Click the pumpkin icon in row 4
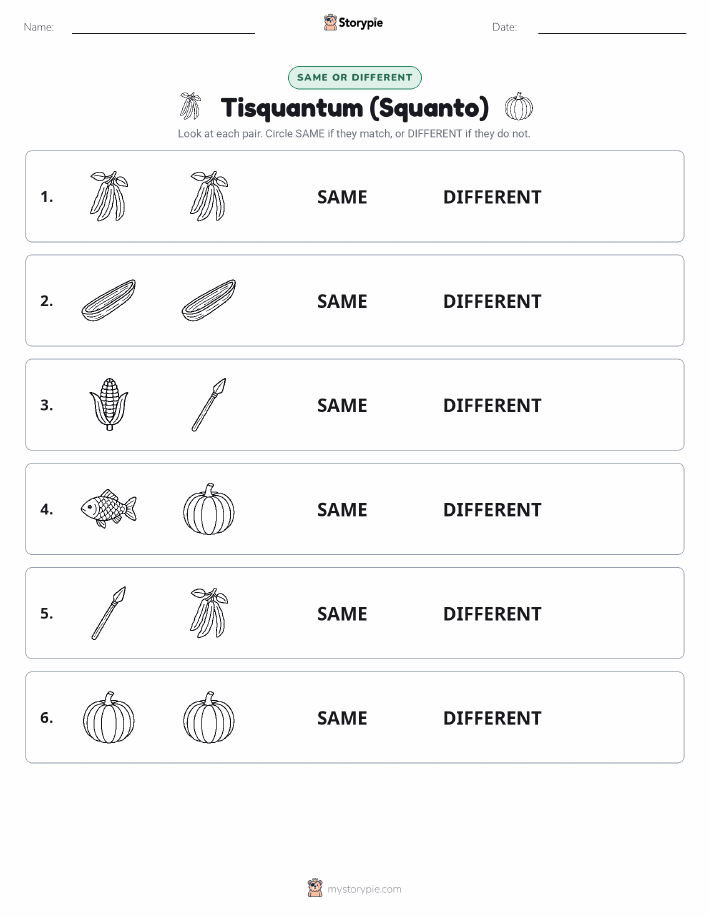This screenshot has width=709, height=917. click(x=209, y=509)
